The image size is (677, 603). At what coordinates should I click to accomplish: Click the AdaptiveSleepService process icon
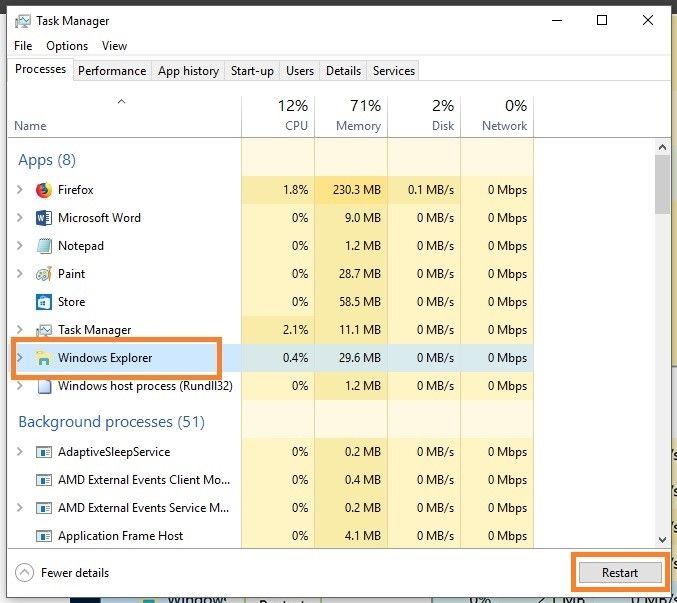click(44, 452)
